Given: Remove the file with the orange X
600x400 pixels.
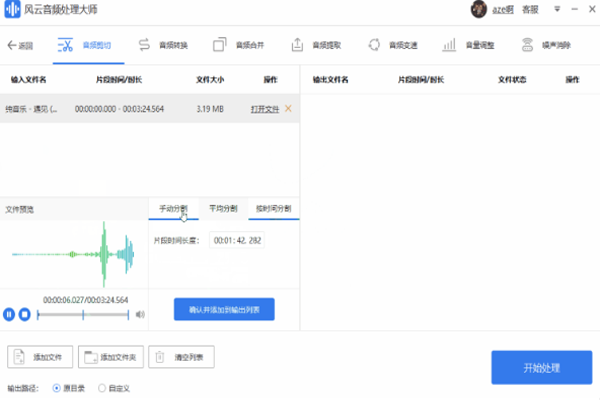Looking at the screenshot, I should 289,108.
